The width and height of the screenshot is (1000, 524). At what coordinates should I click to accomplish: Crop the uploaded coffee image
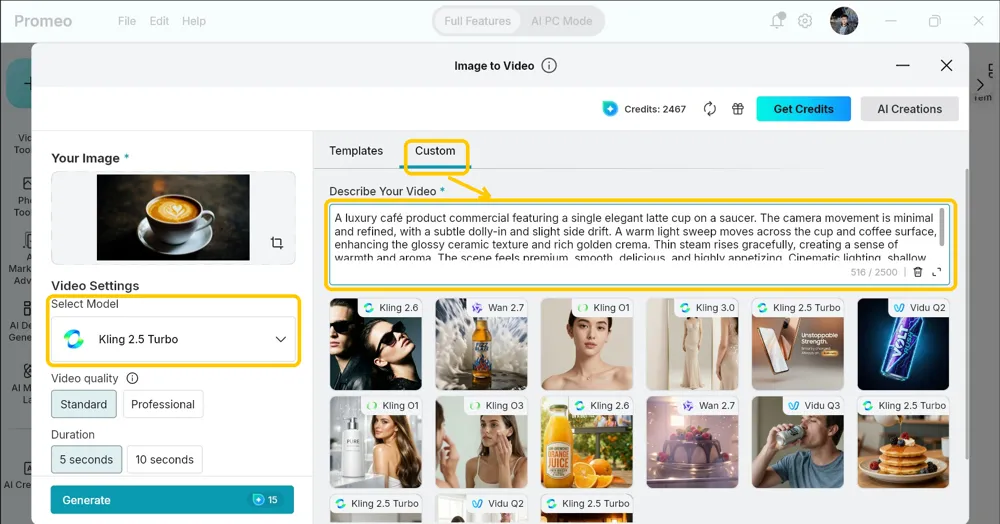point(277,243)
